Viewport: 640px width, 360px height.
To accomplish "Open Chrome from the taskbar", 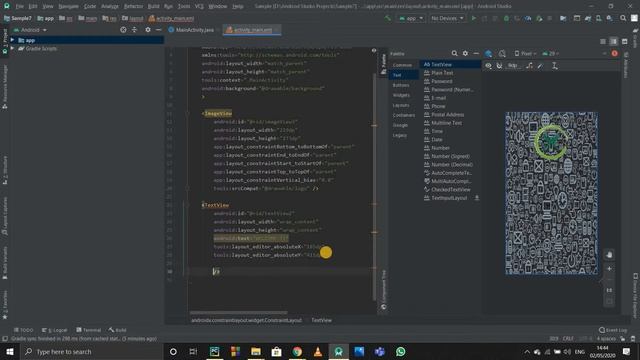I will tap(297, 351).
